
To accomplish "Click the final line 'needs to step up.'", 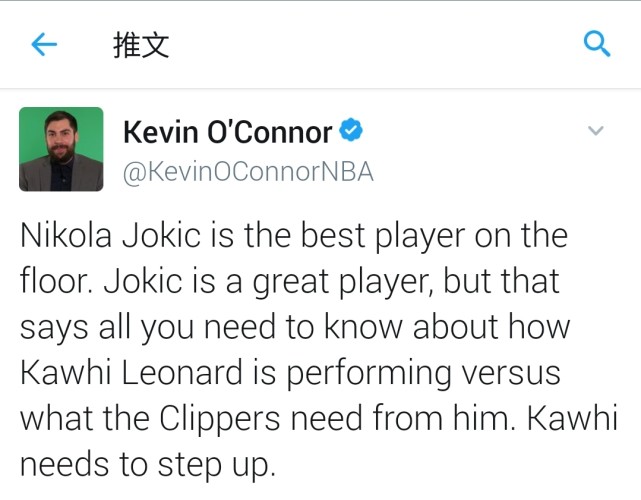I will tap(148, 465).
